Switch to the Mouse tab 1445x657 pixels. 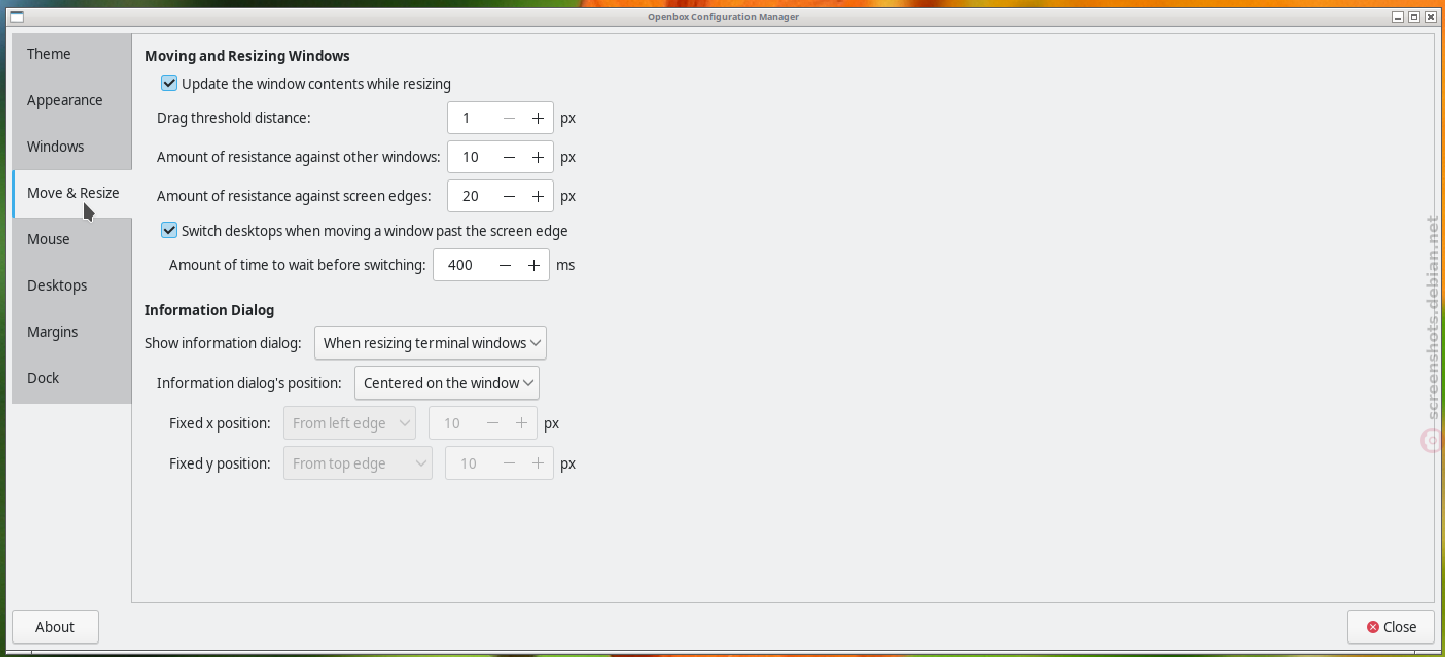[x=72, y=239]
